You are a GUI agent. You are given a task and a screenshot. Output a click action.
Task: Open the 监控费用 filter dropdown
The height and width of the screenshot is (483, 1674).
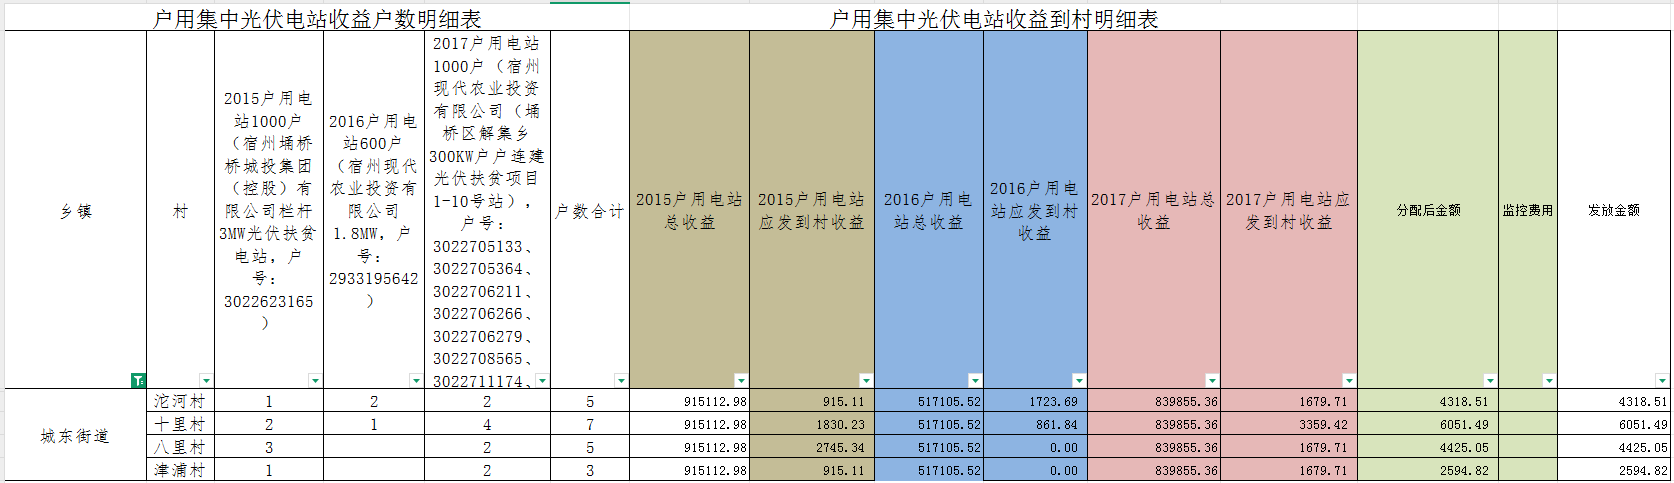[1549, 381]
